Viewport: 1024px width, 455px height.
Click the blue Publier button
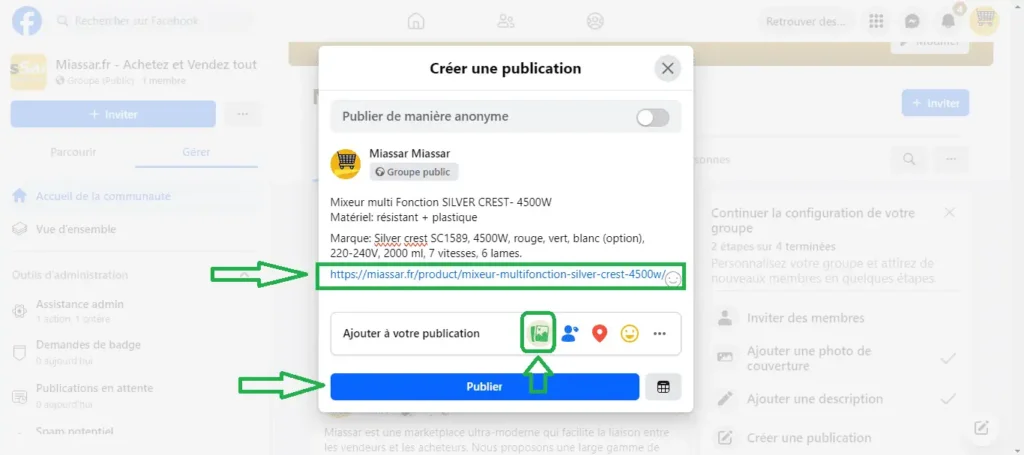tap(484, 387)
